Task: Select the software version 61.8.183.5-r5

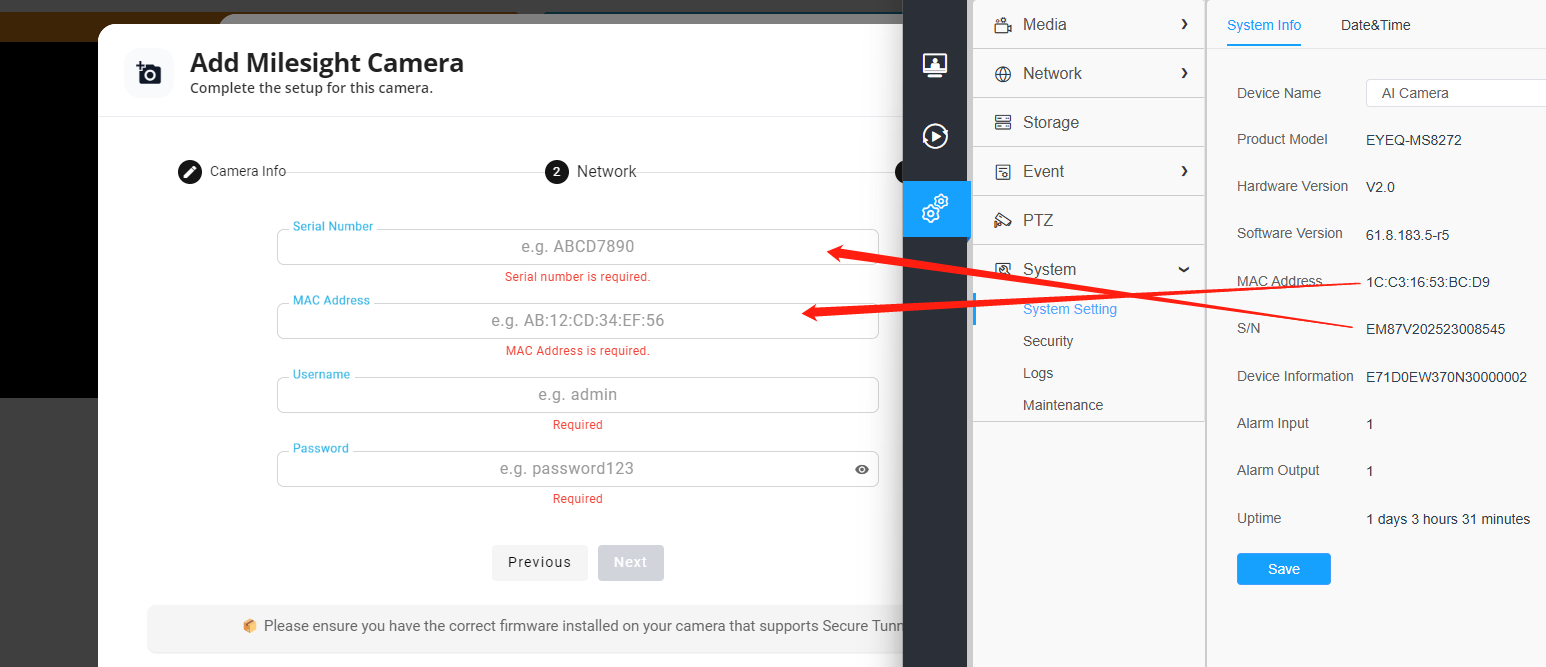Action: 1408,235
